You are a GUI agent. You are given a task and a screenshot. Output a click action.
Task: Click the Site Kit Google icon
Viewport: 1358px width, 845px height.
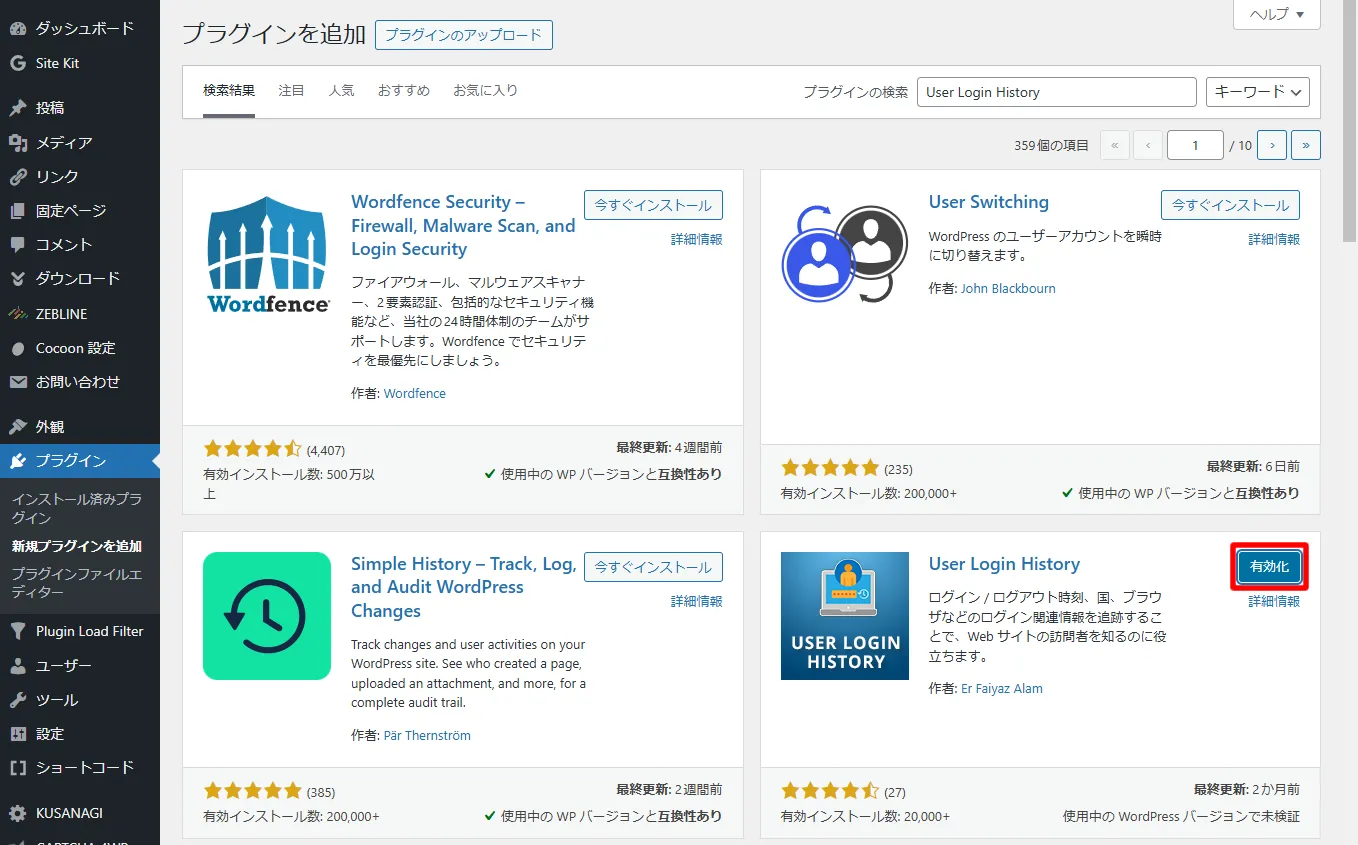17,63
